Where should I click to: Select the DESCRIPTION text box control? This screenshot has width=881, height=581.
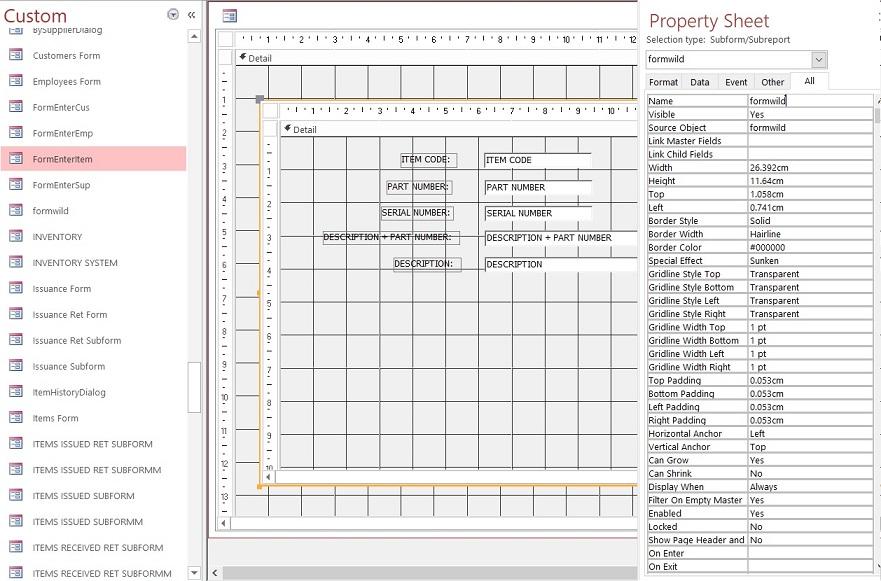click(x=561, y=264)
